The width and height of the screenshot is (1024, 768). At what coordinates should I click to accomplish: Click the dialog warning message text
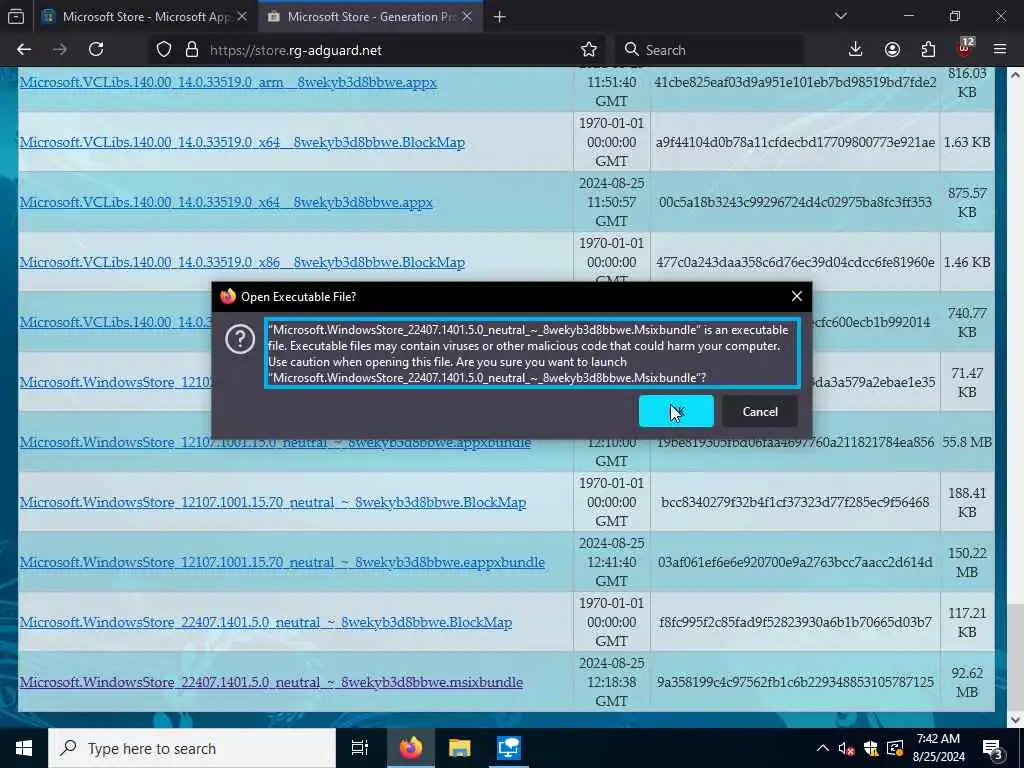coord(532,353)
